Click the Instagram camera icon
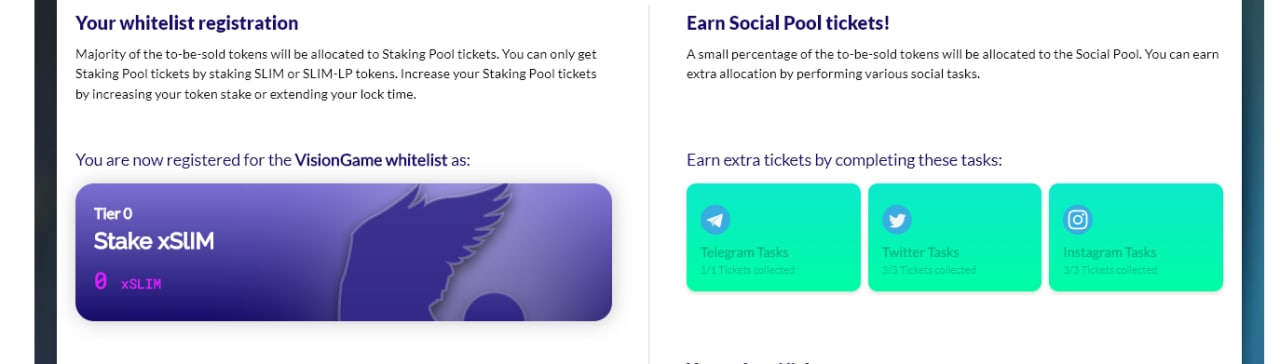The width and height of the screenshot is (1280, 364). [x=1078, y=219]
